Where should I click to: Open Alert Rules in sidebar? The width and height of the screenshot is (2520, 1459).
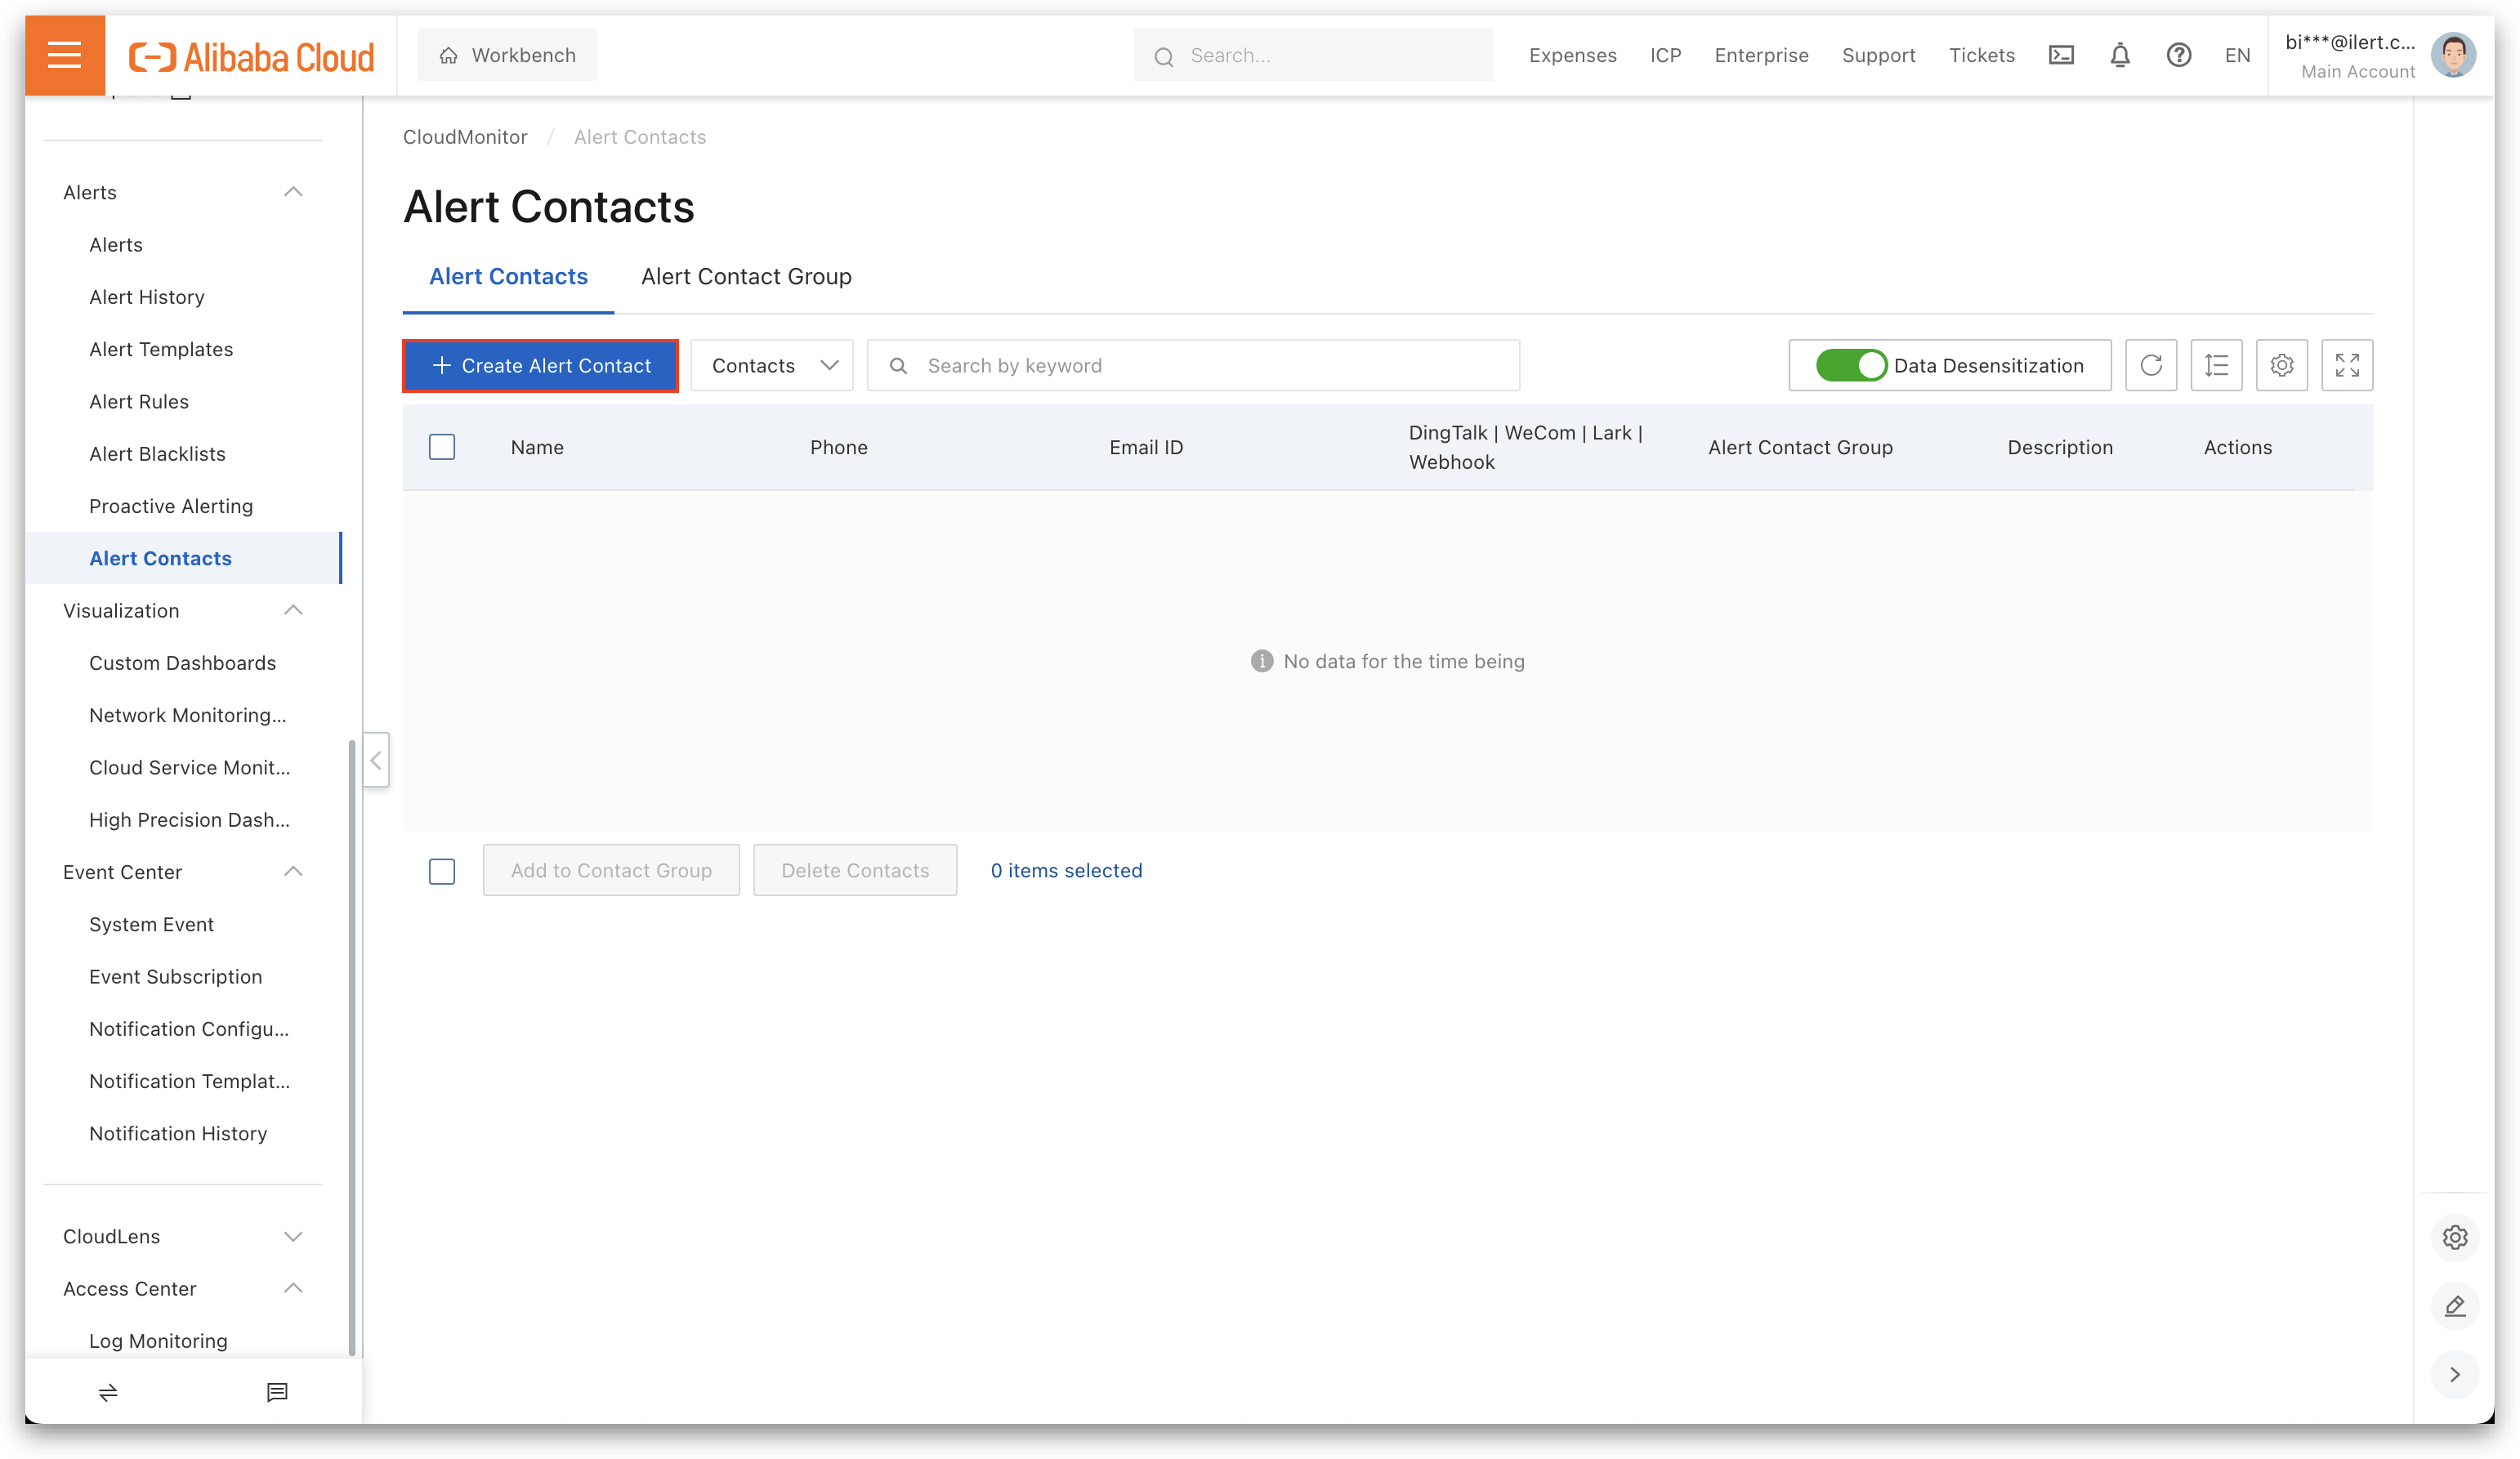coord(139,401)
